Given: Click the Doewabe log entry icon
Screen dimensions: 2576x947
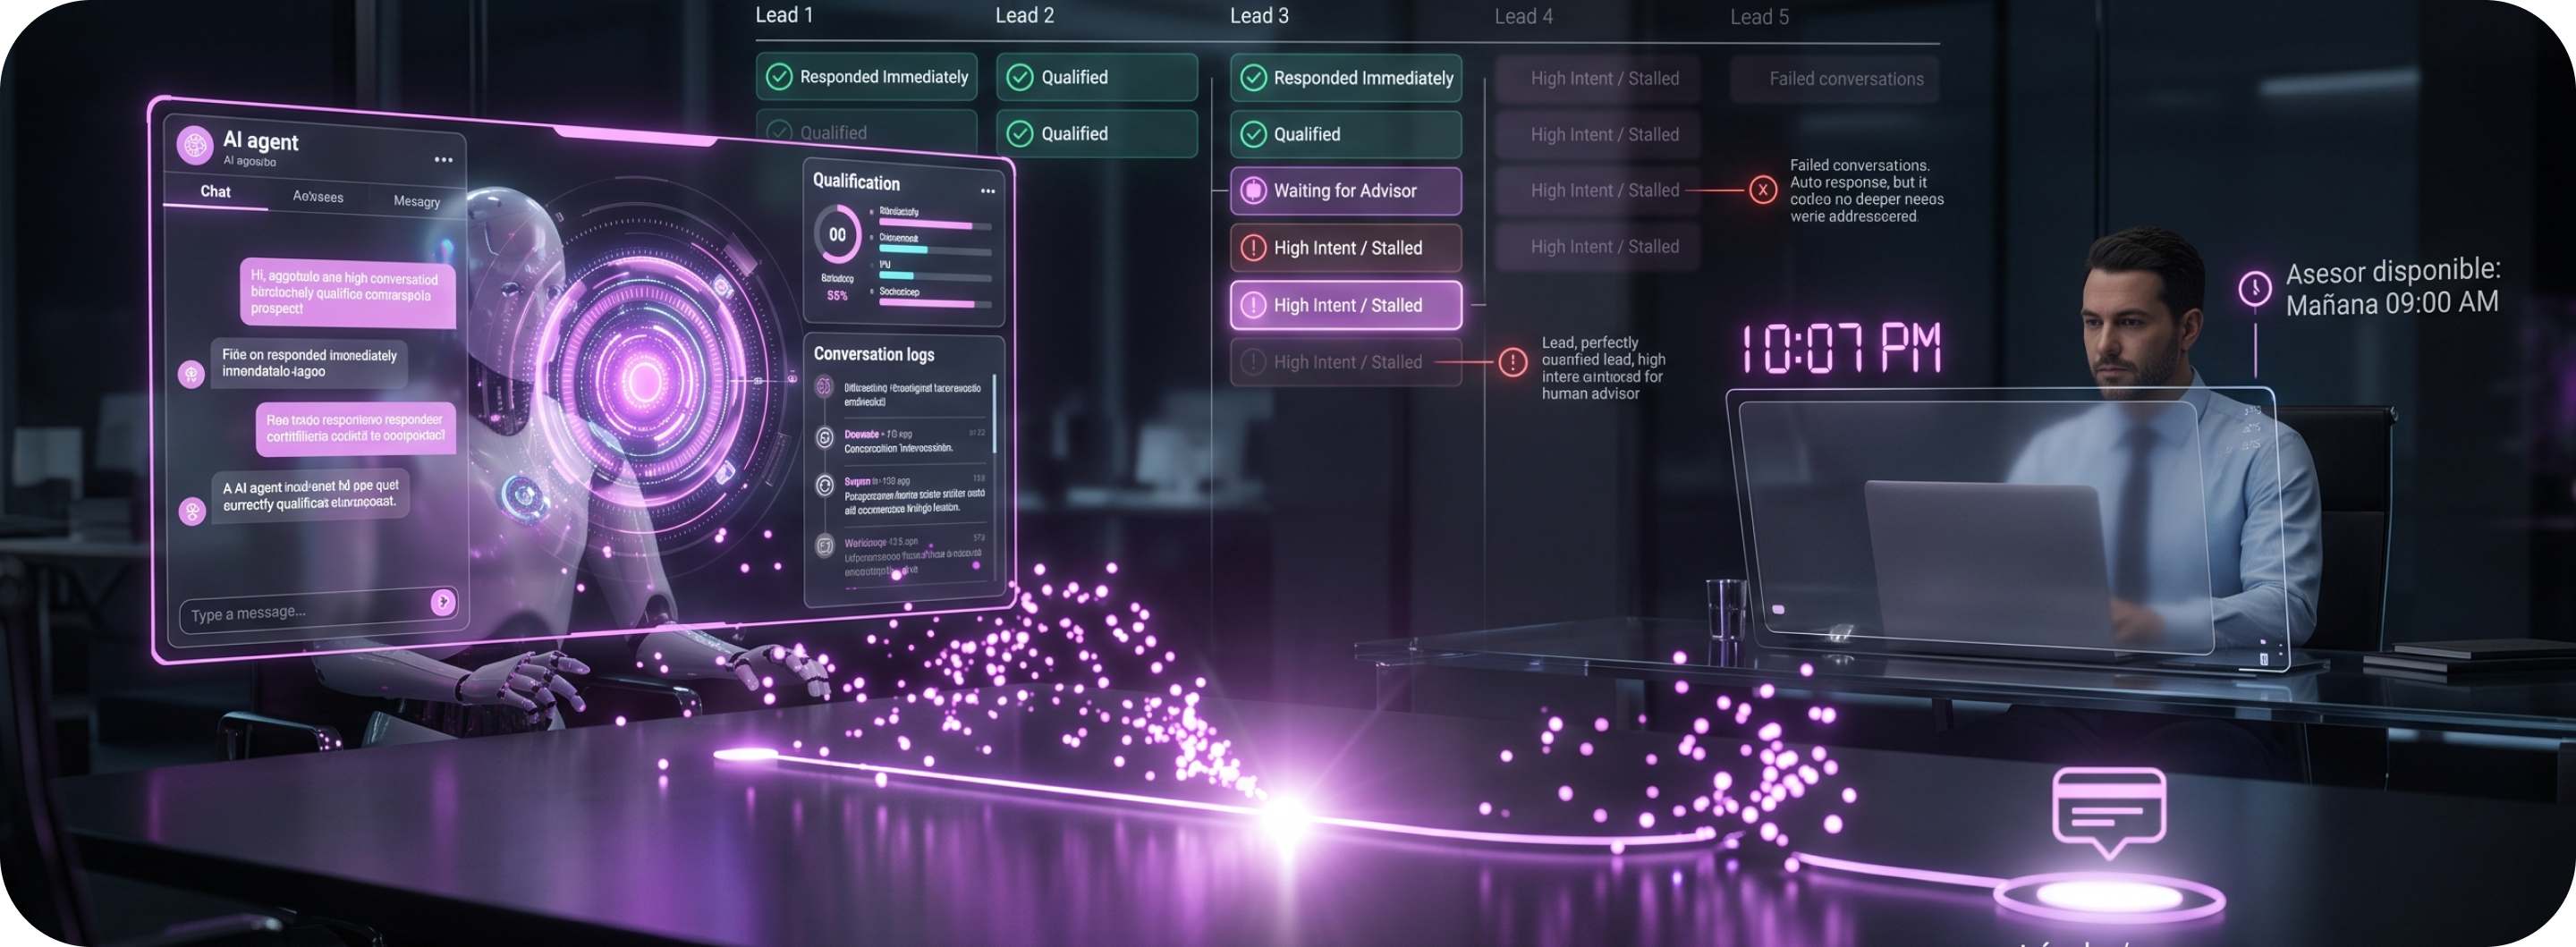Looking at the screenshot, I should point(825,437).
